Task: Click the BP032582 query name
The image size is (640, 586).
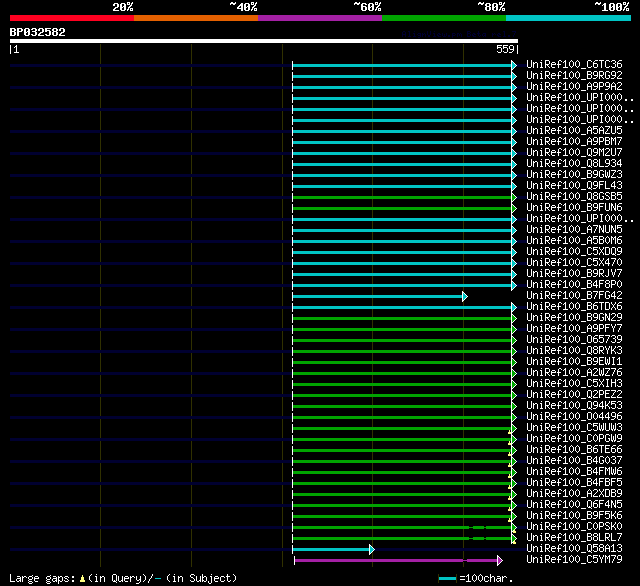Action: tap(38, 32)
